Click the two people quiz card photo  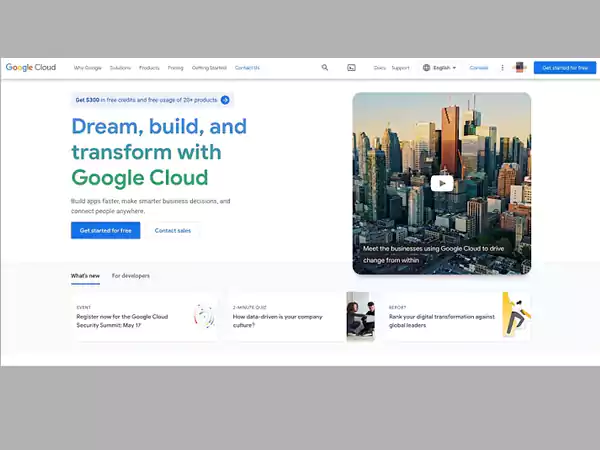pyautogui.click(x=360, y=316)
